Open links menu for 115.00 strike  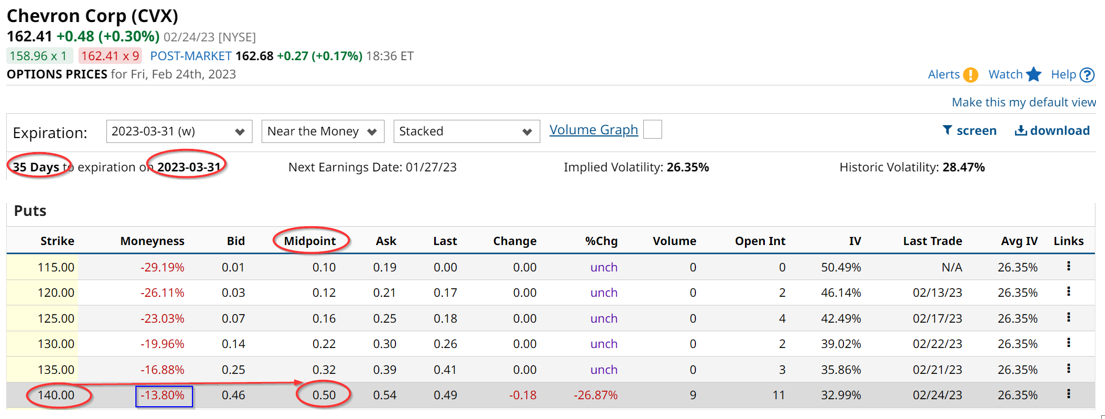point(1068,267)
